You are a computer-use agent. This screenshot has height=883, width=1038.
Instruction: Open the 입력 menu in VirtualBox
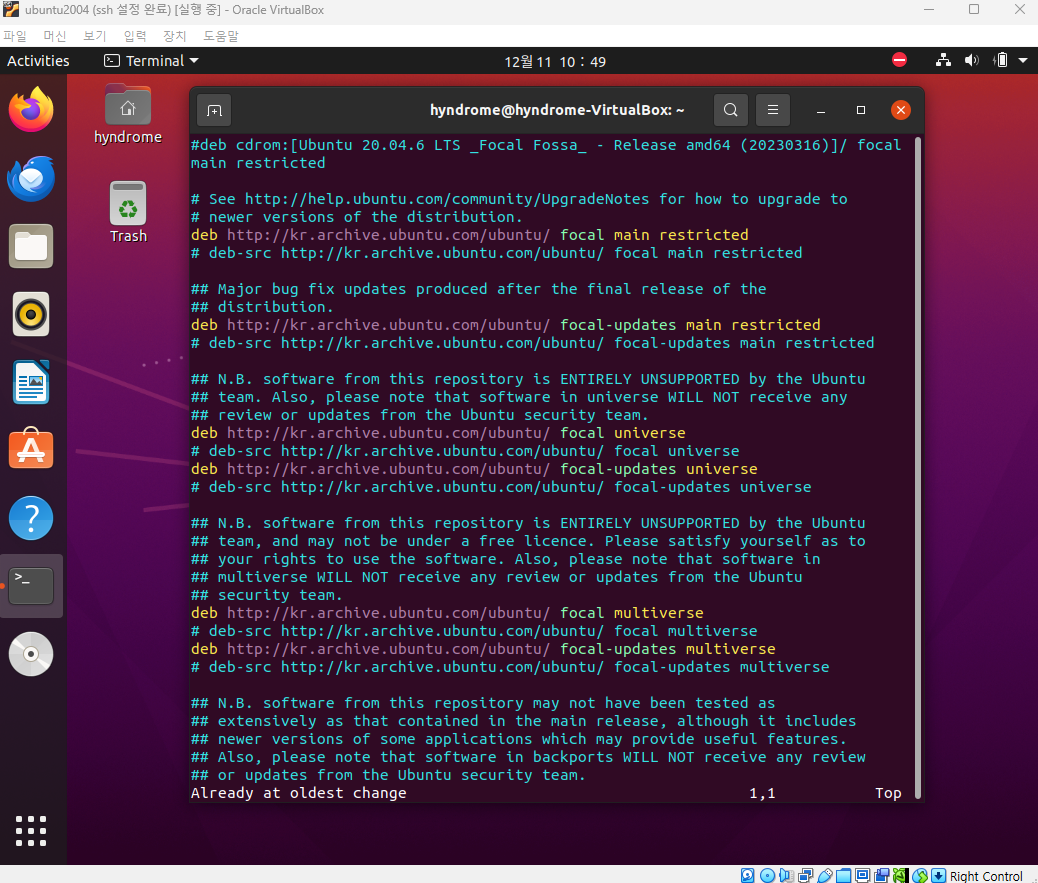pyautogui.click(x=134, y=36)
